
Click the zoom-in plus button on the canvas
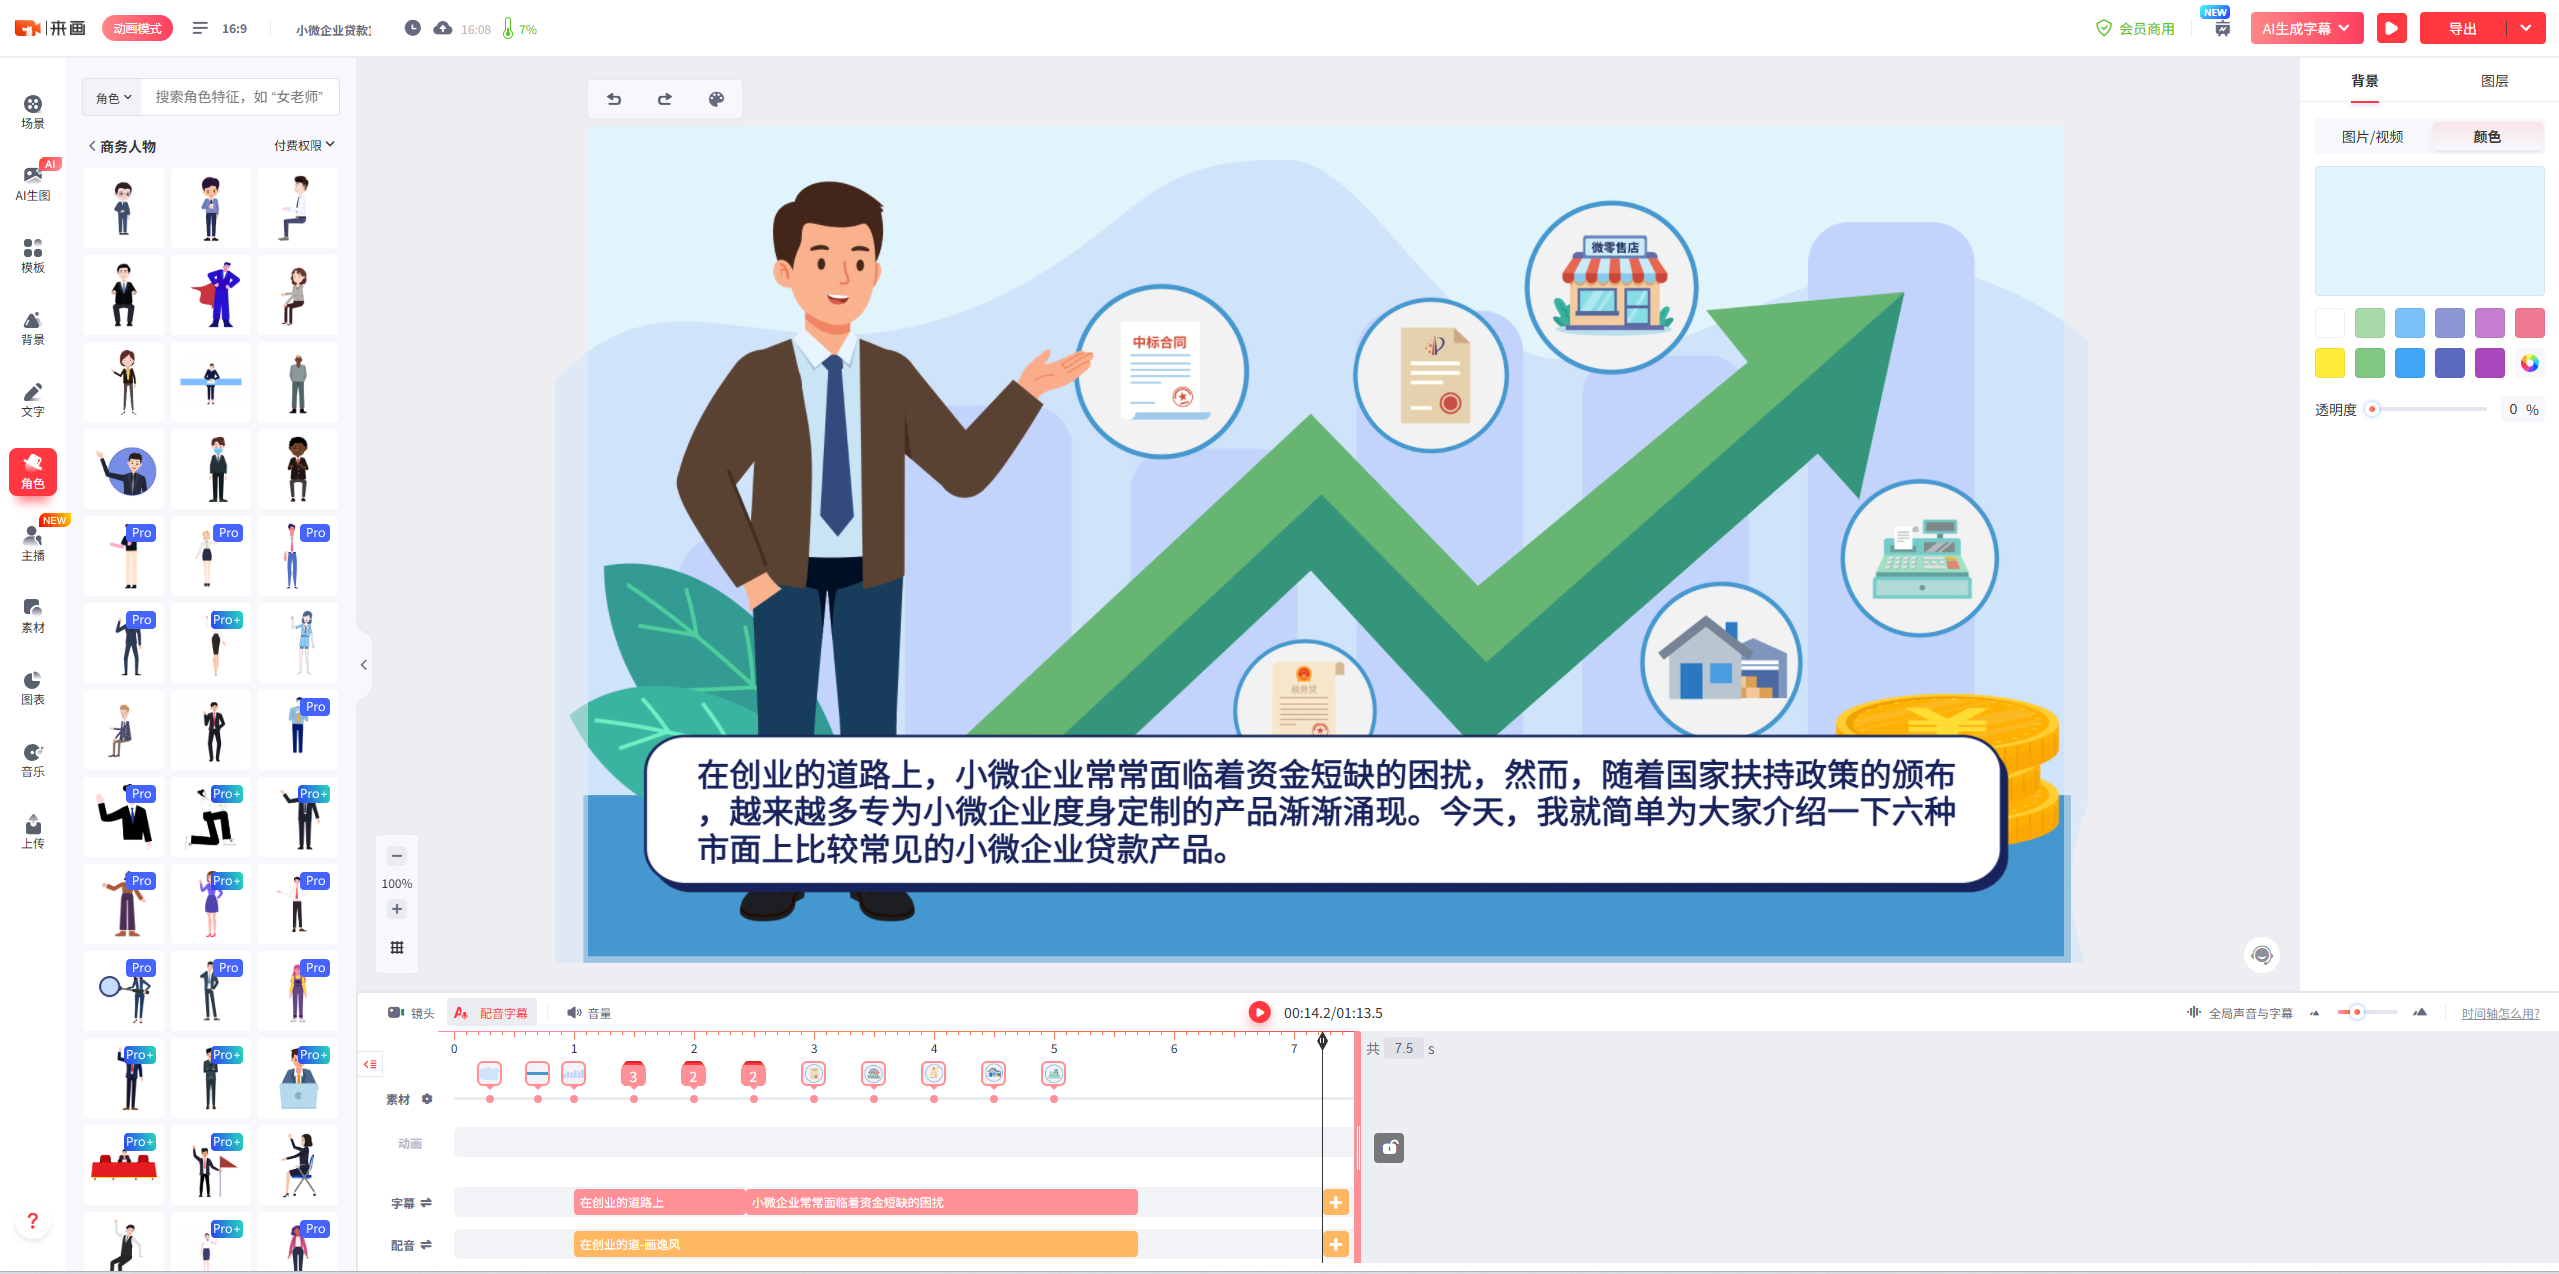397,909
